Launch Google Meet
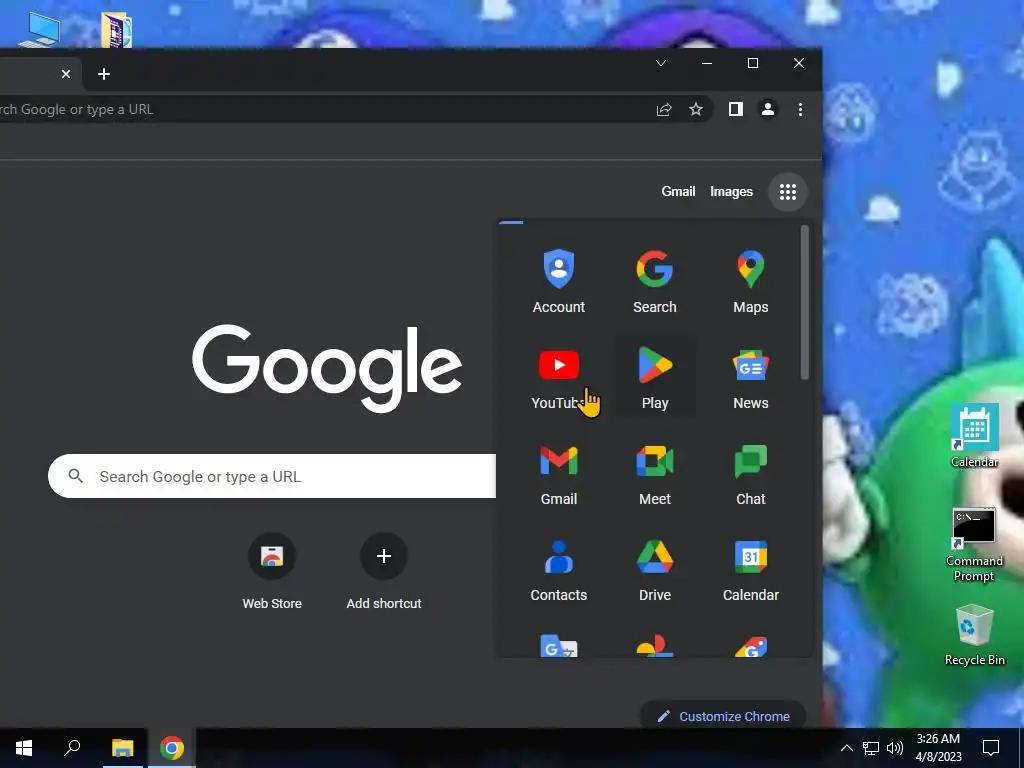Image resolution: width=1024 pixels, height=768 pixels. 654,473
